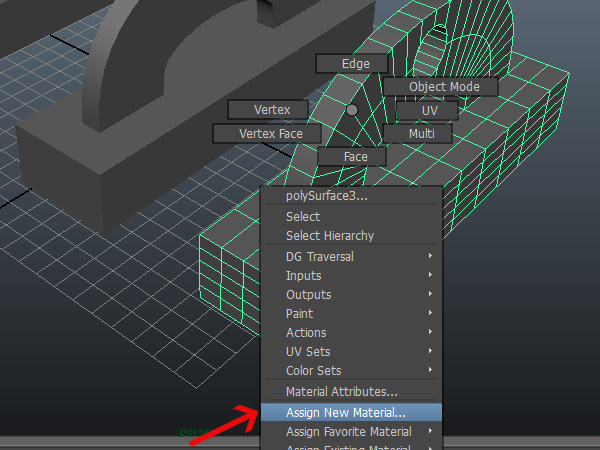The width and height of the screenshot is (600, 450).
Task: Select Multi component mode
Action: 417,134
